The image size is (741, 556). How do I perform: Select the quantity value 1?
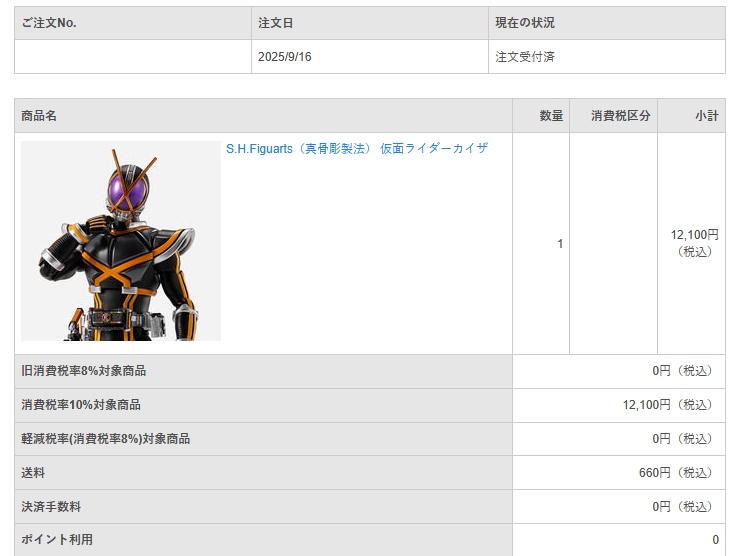pos(560,244)
